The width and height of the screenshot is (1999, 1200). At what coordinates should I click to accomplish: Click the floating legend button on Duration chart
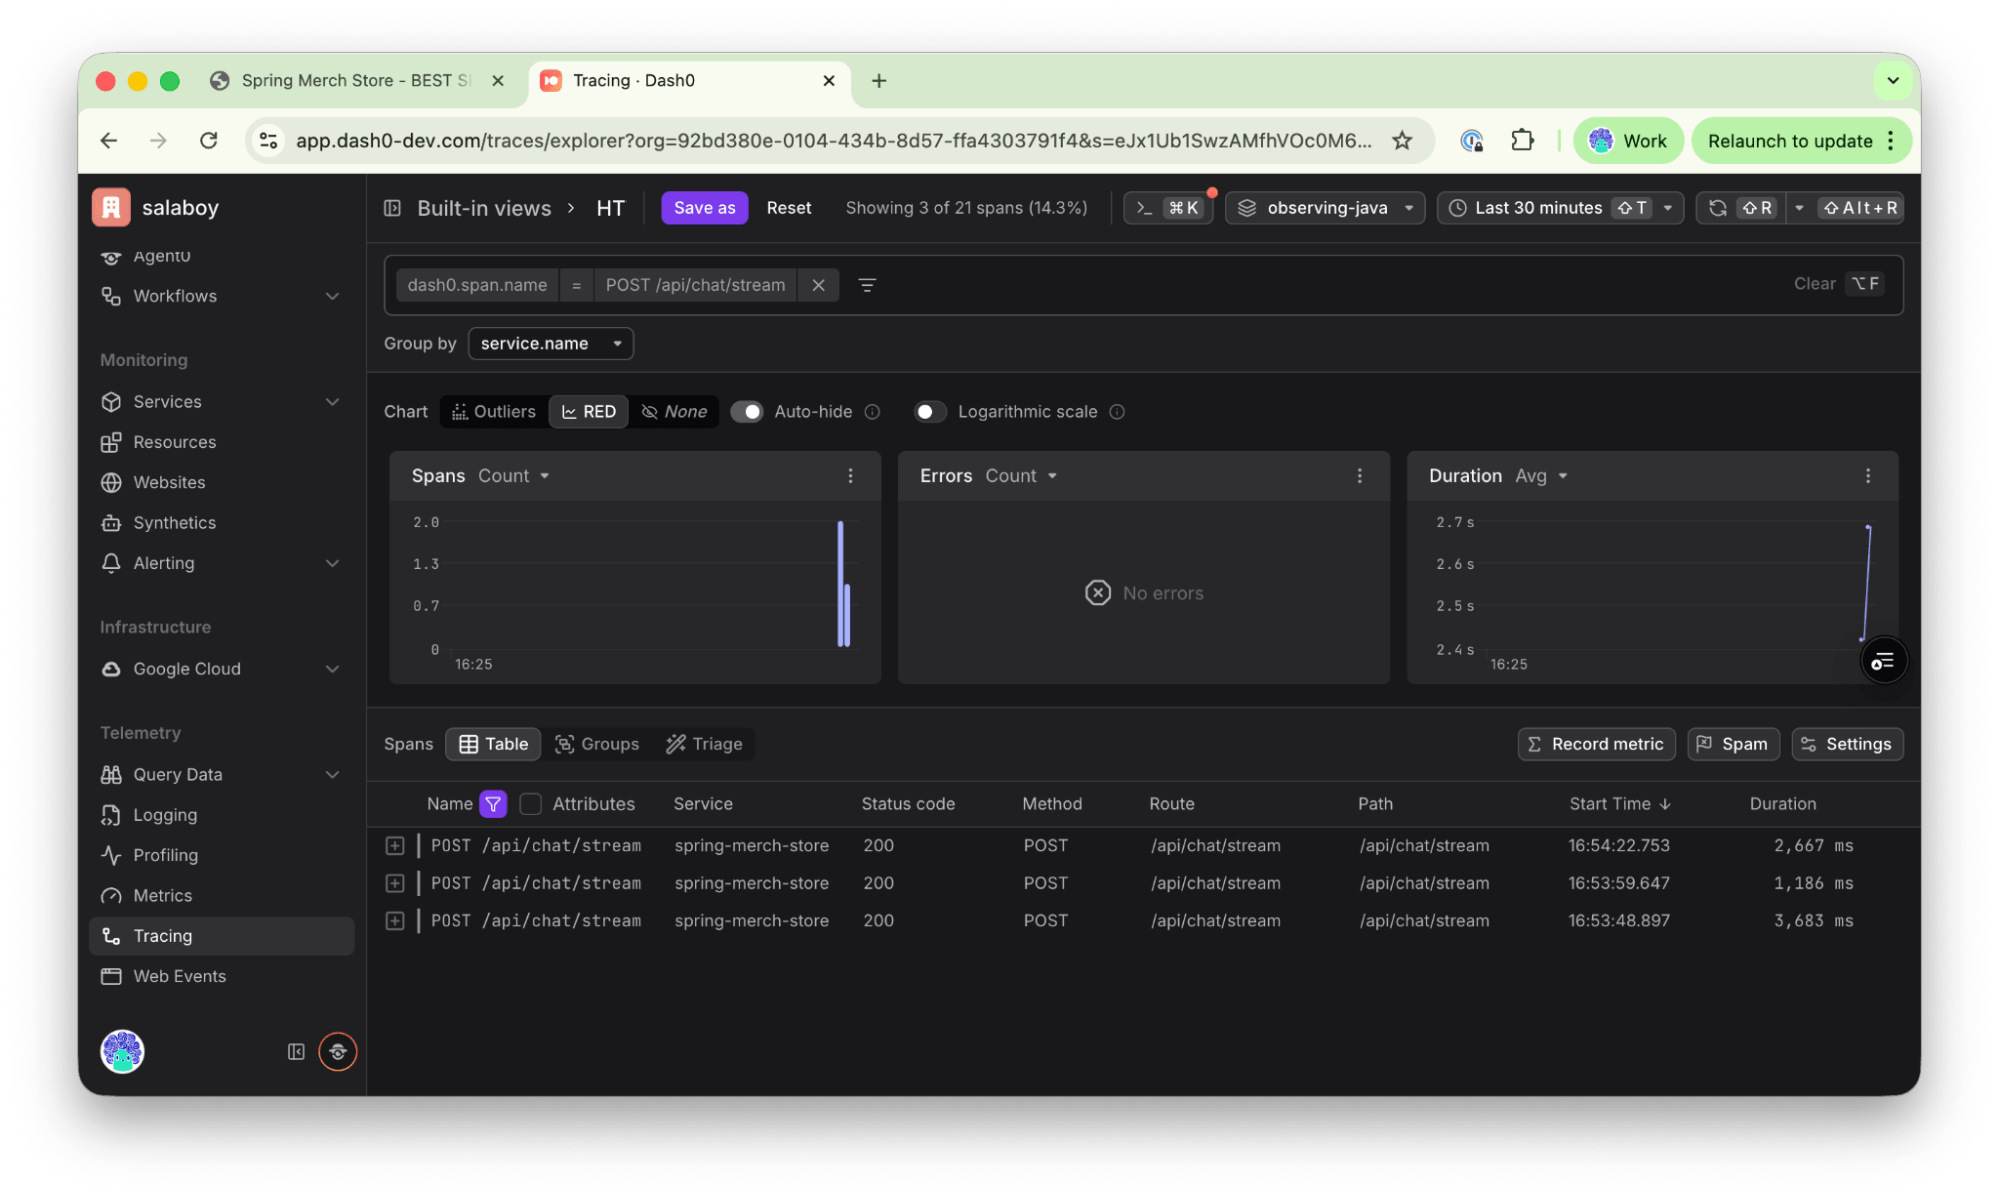[1883, 661]
